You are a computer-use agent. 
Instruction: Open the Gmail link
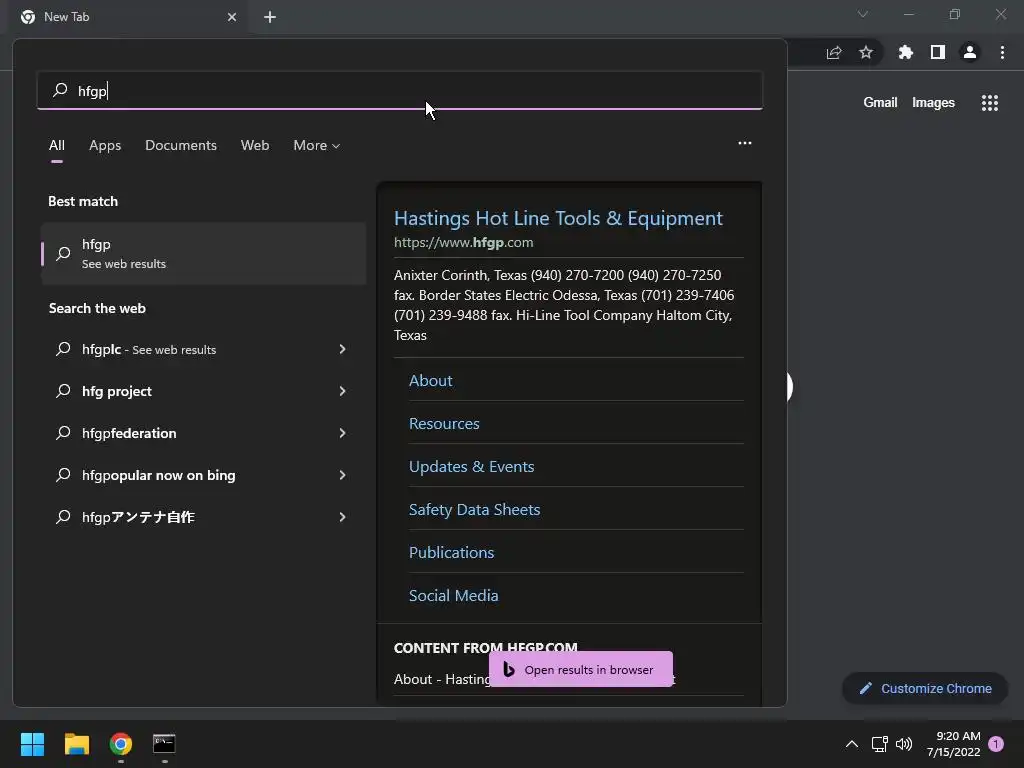tap(880, 103)
